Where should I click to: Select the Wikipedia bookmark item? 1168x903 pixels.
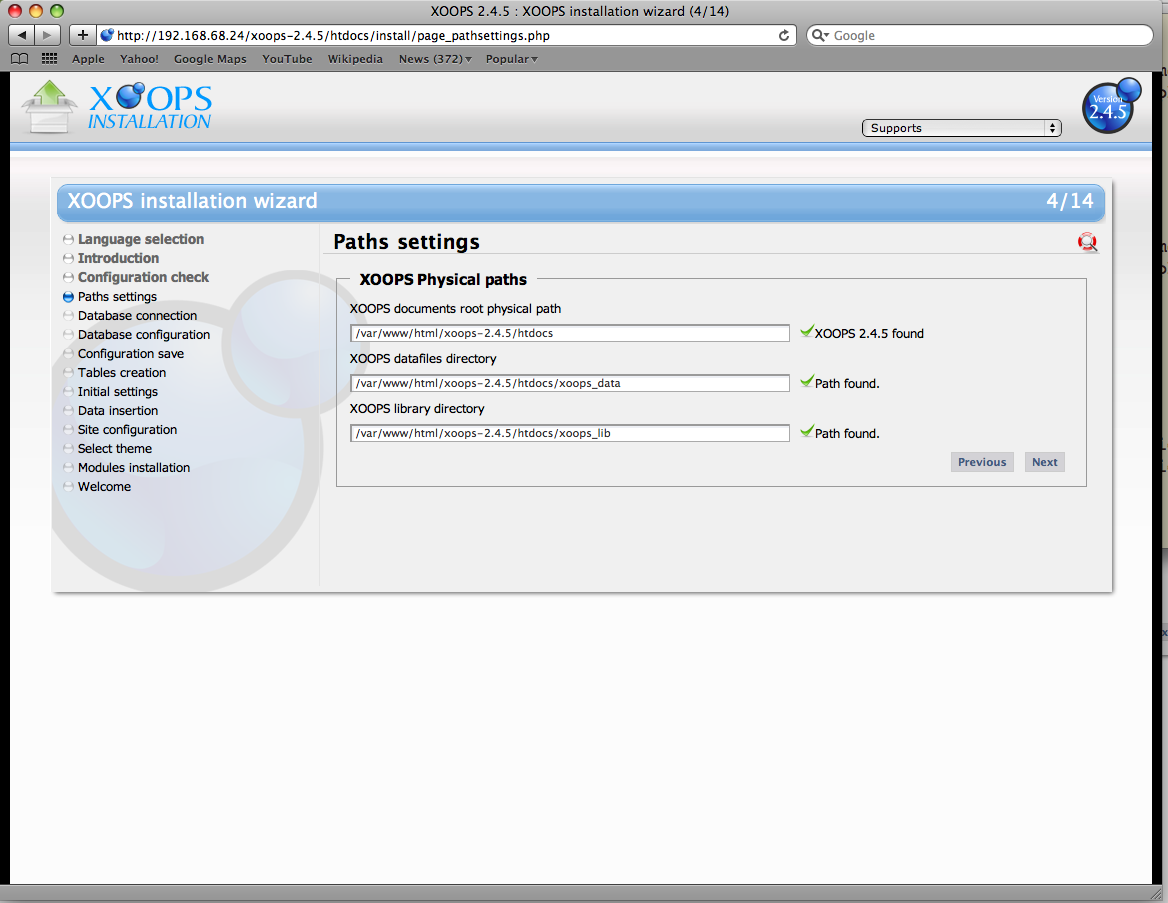355,59
